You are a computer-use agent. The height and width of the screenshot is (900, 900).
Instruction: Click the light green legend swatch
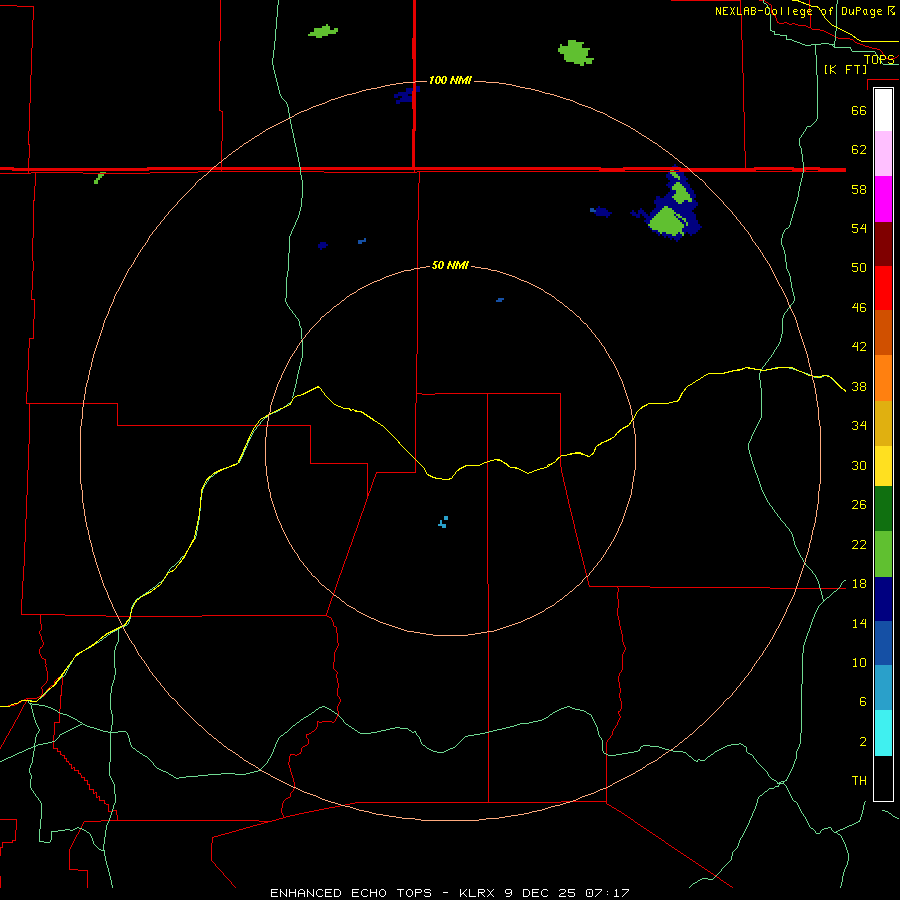pyautogui.click(x=883, y=554)
